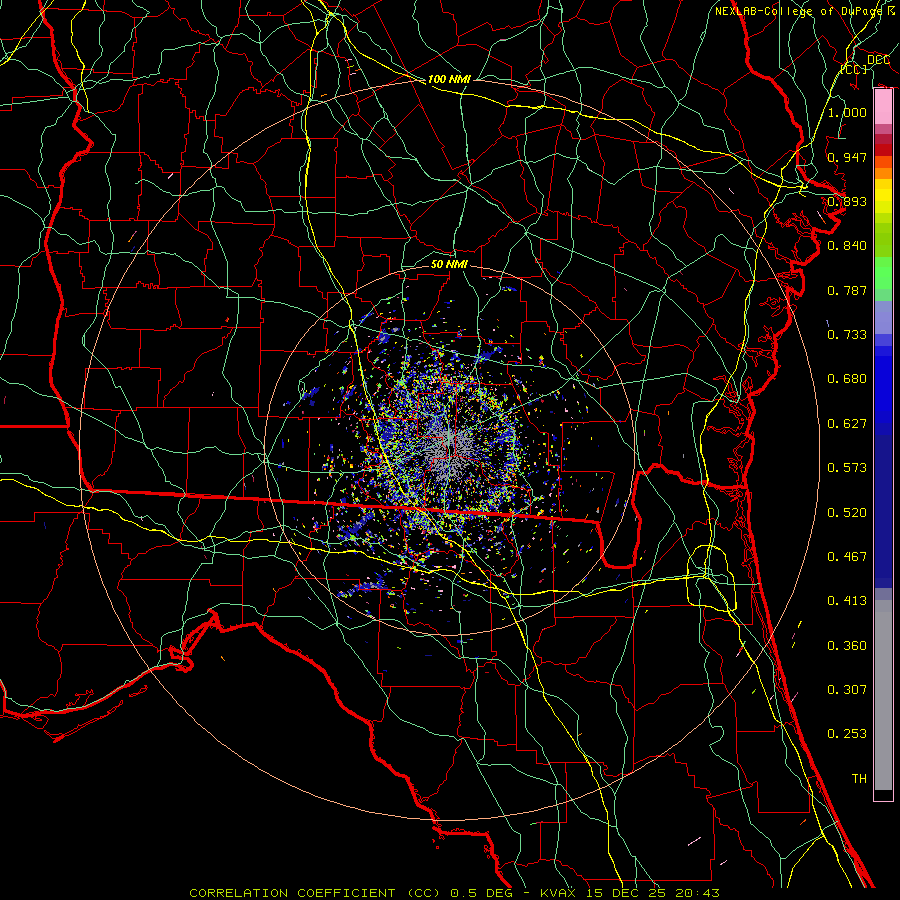Viewport: 900px width, 900px height.
Task: Click the 100 NMI range ring label
Action: (x=449, y=79)
